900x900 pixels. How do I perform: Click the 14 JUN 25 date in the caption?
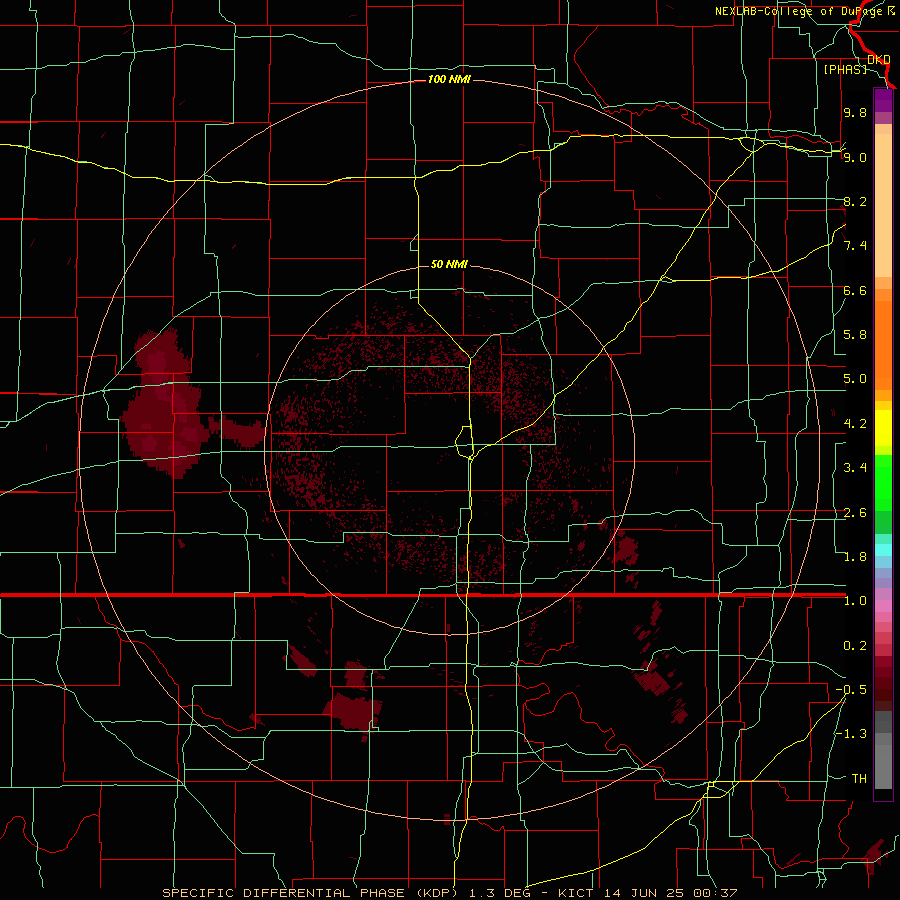pos(643,893)
